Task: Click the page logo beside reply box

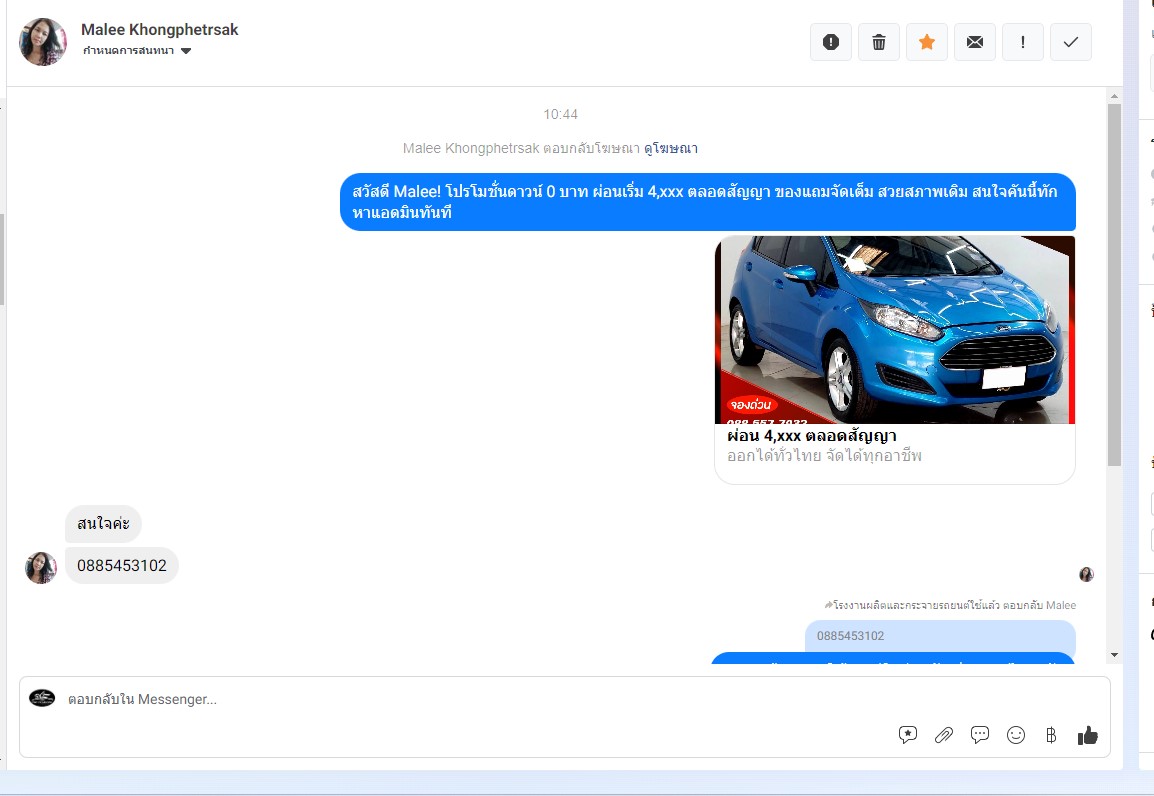Action: click(42, 698)
